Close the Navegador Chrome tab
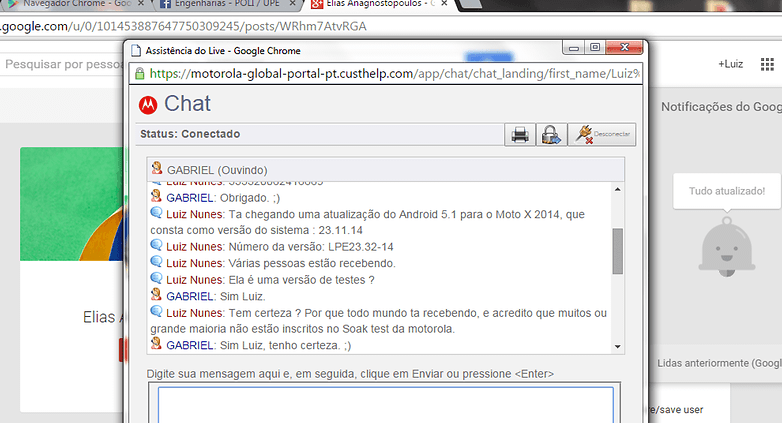 click(x=140, y=3)
